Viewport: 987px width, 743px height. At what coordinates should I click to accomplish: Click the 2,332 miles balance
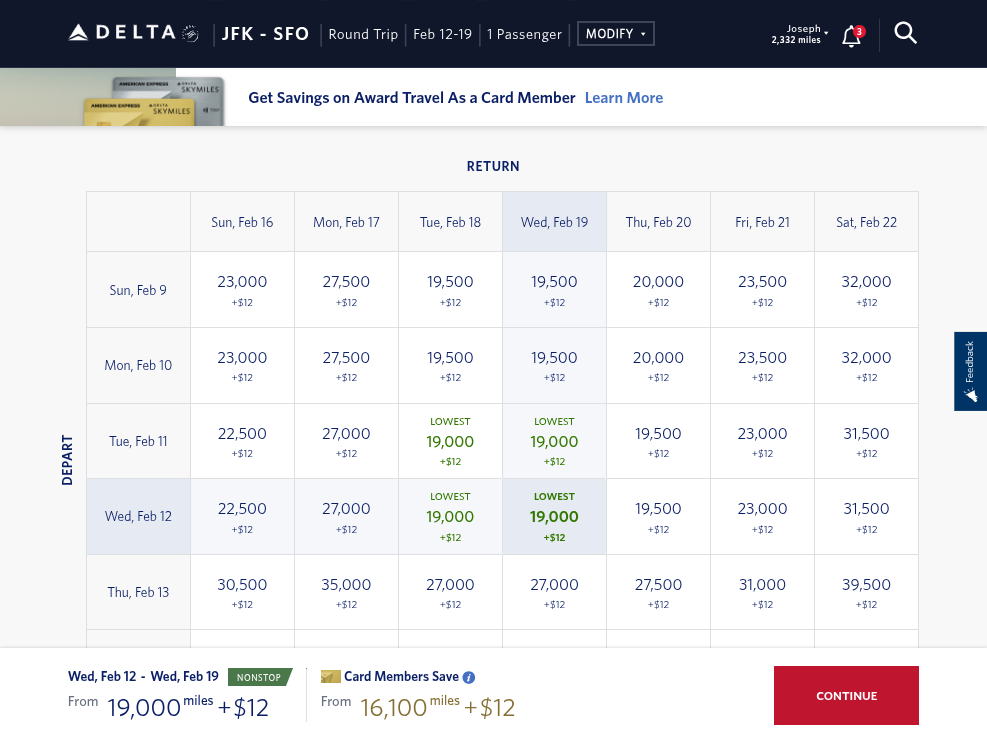tap(796, 40)
